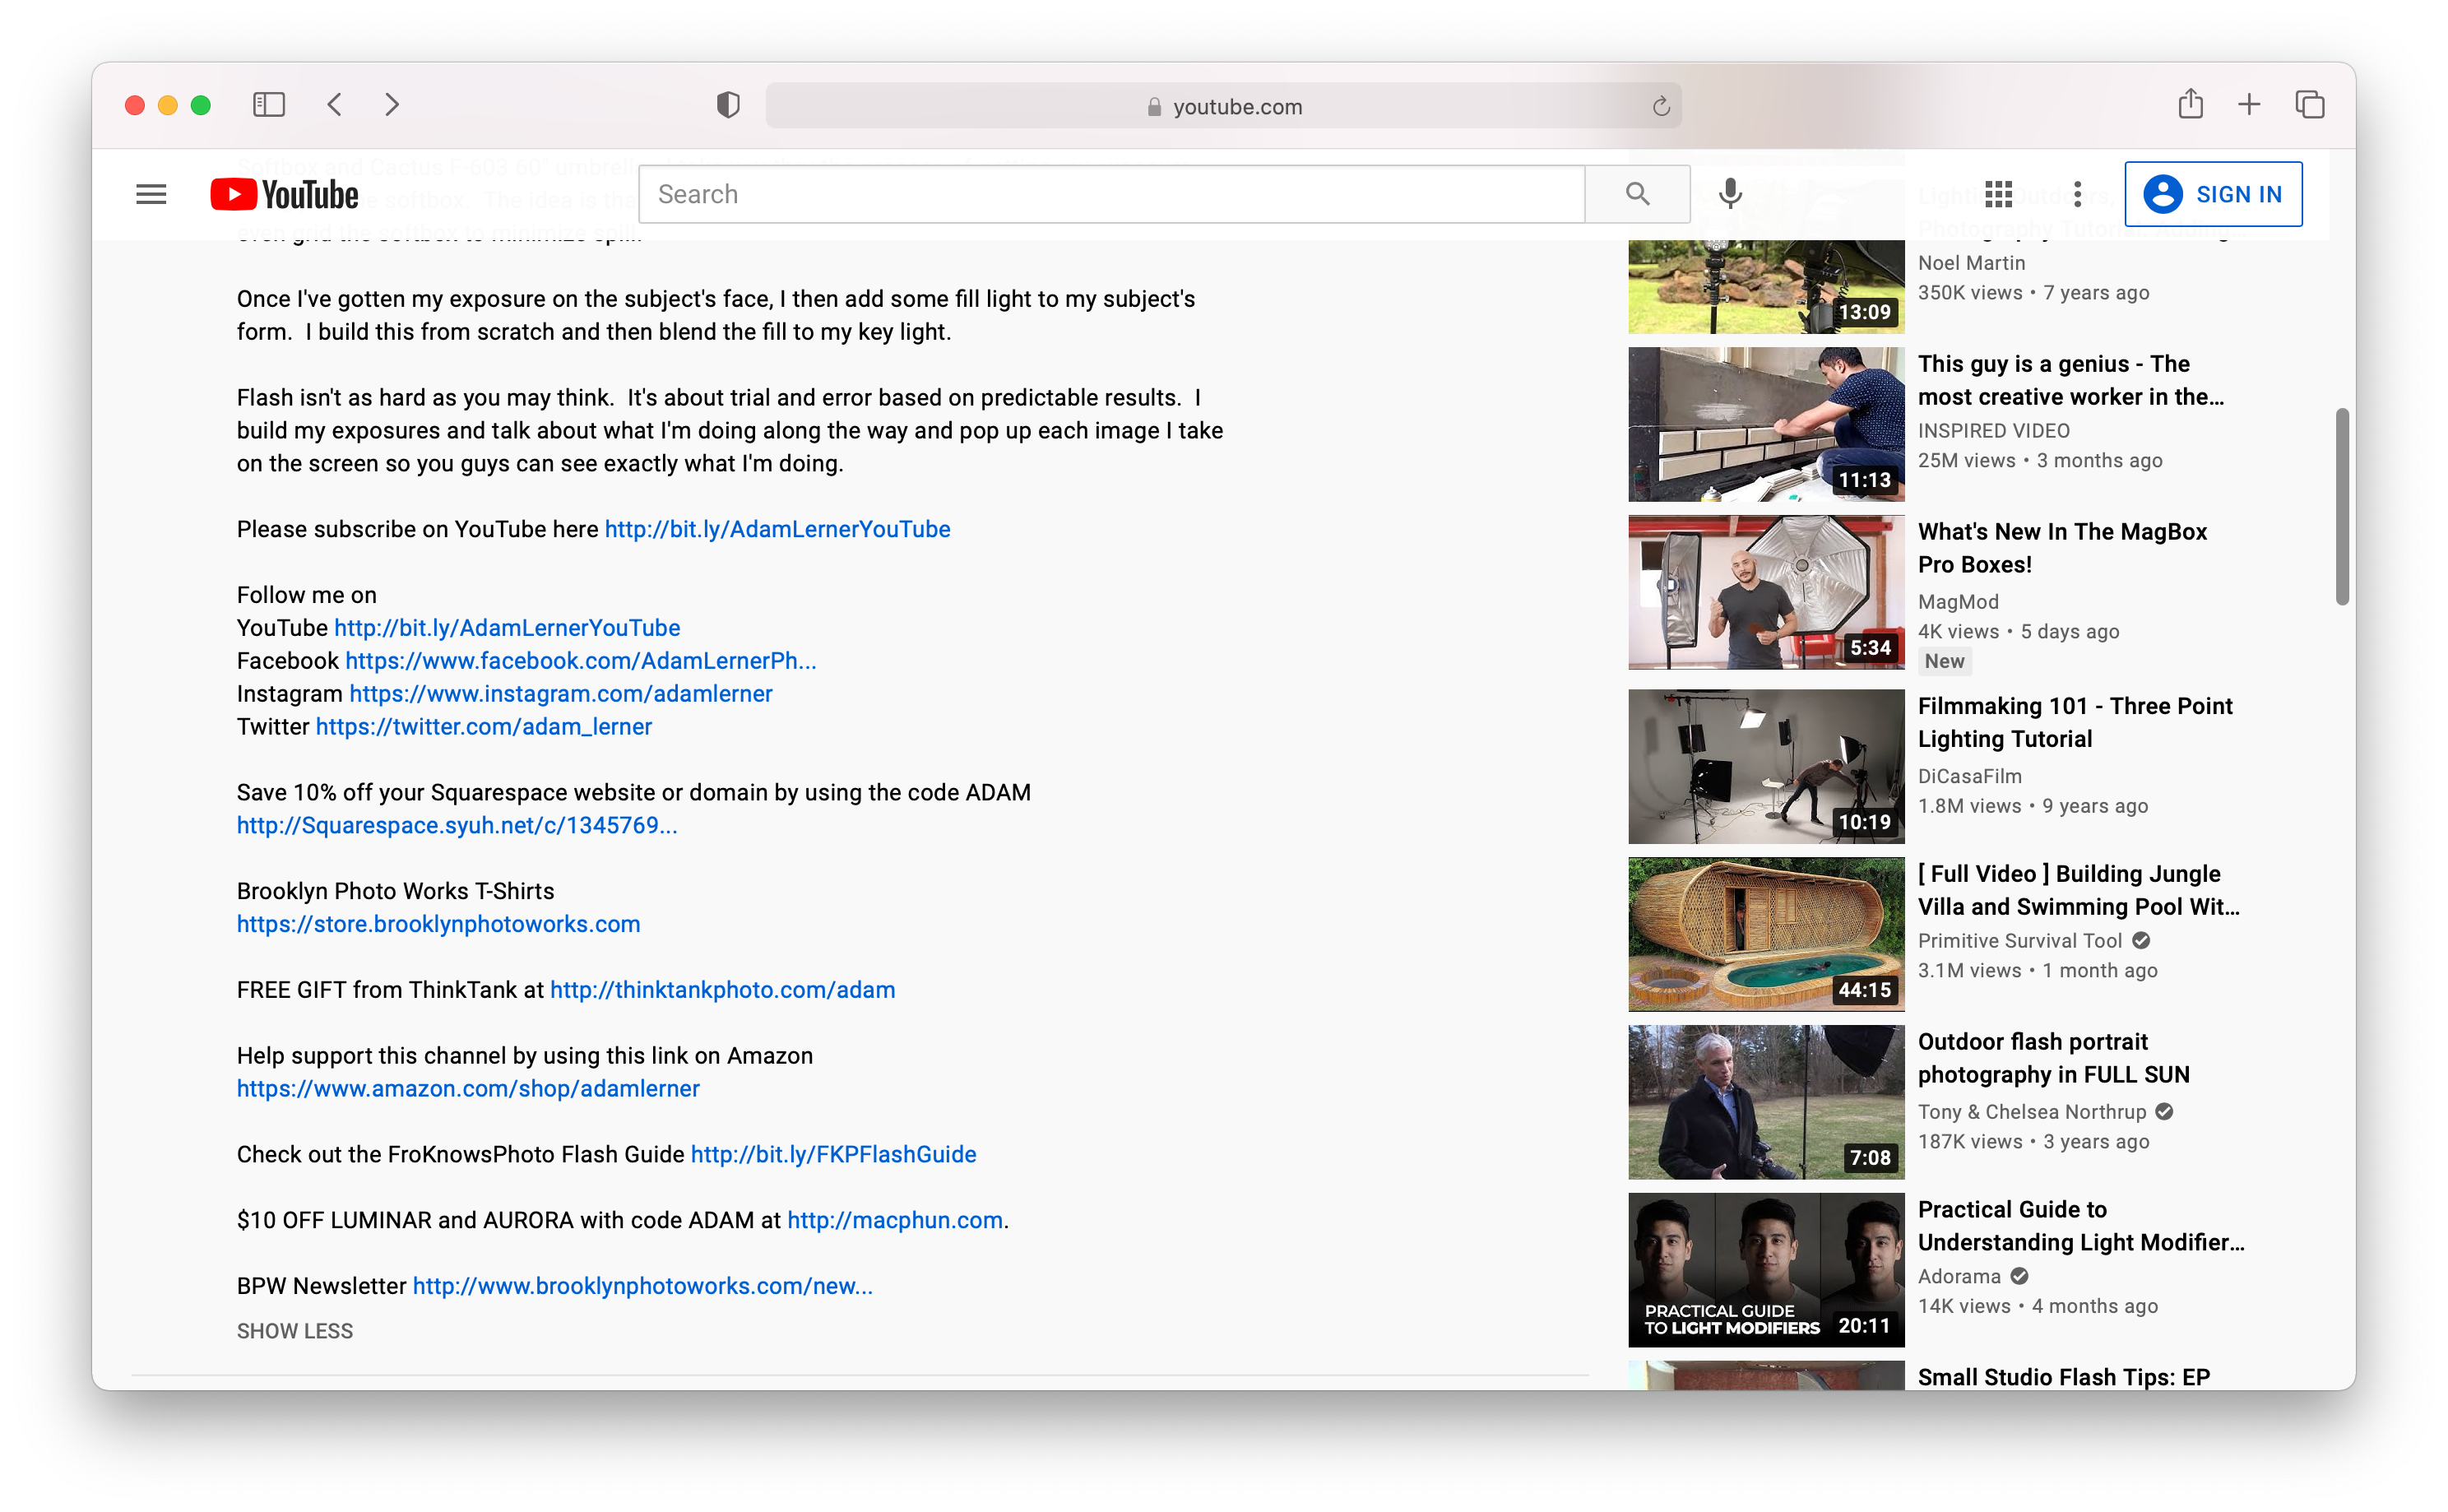Image resolution: width=2448 pixels, height=1512 pixels.
Task: Open the Instagram adamlerner link
Action: pos(560,694)
